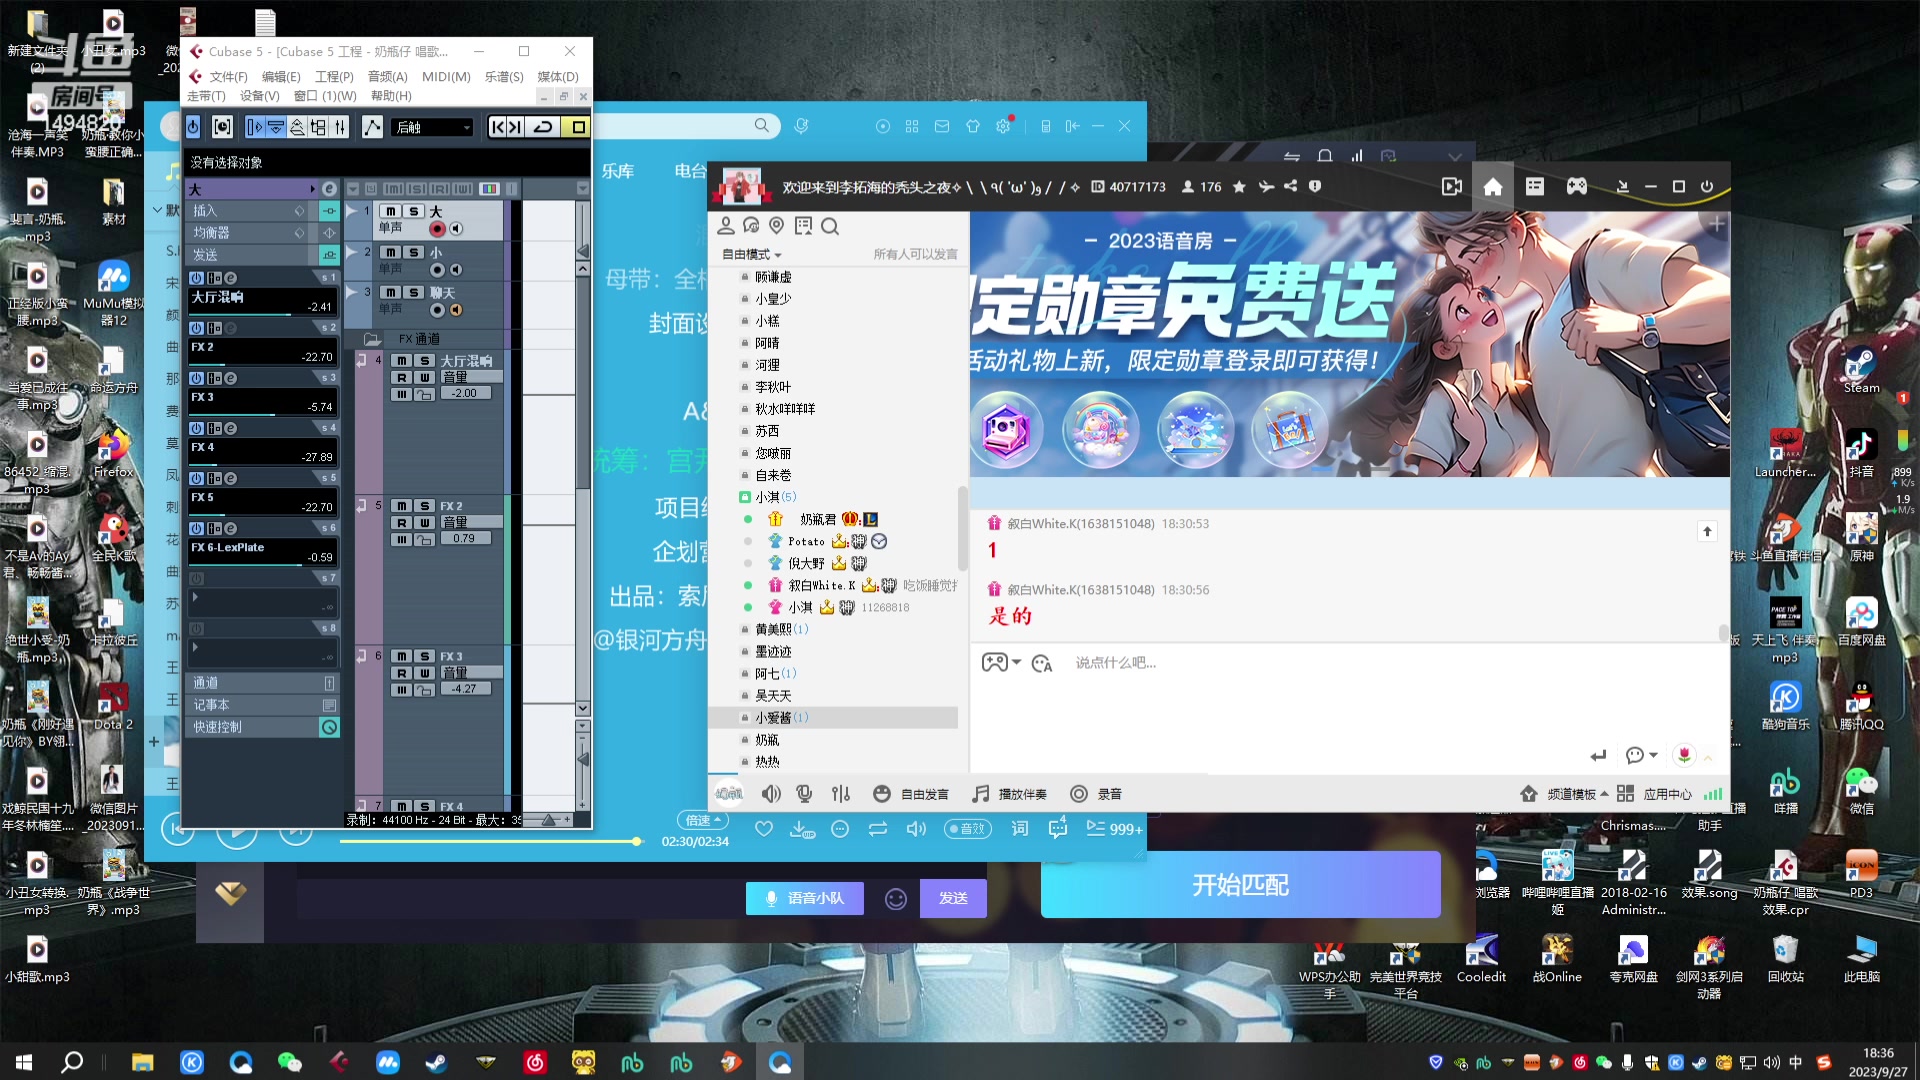Expand the 通道 inspector section
This screenshot has height=1080, width=1920.
tap(262, 683)
